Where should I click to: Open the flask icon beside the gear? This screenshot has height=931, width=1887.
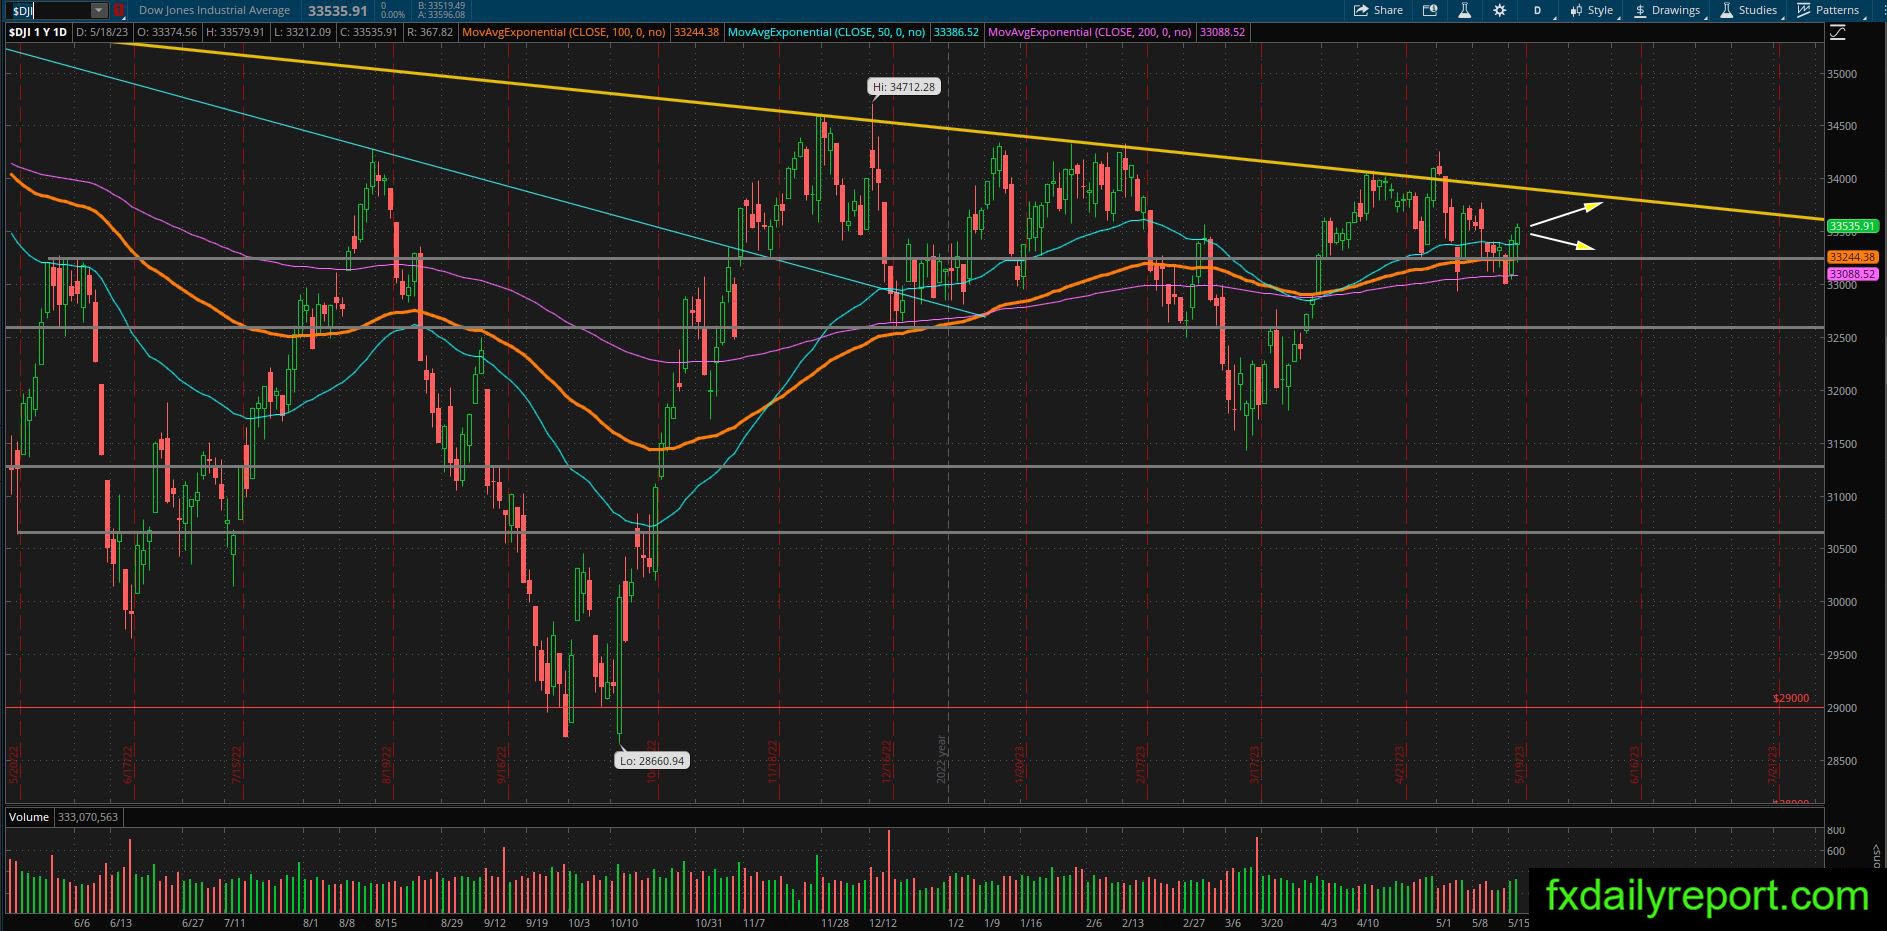1464,10
